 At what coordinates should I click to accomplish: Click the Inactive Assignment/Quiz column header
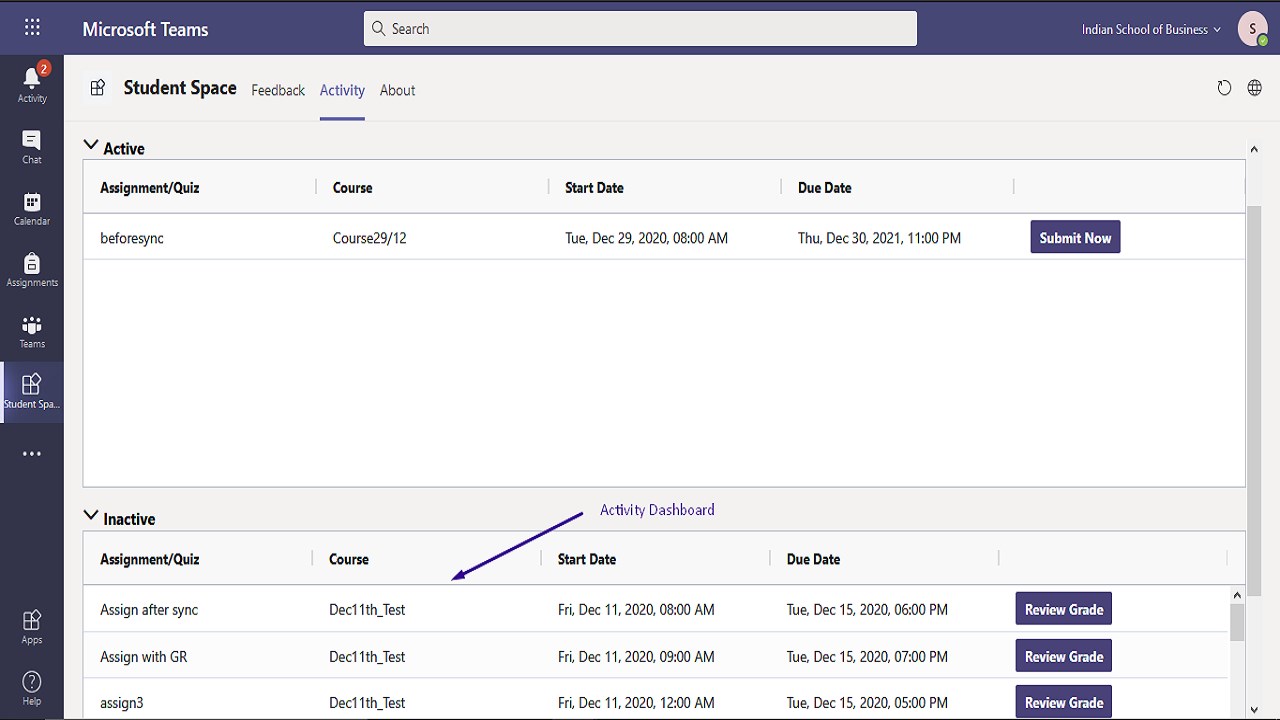click(x=150, y=559)
